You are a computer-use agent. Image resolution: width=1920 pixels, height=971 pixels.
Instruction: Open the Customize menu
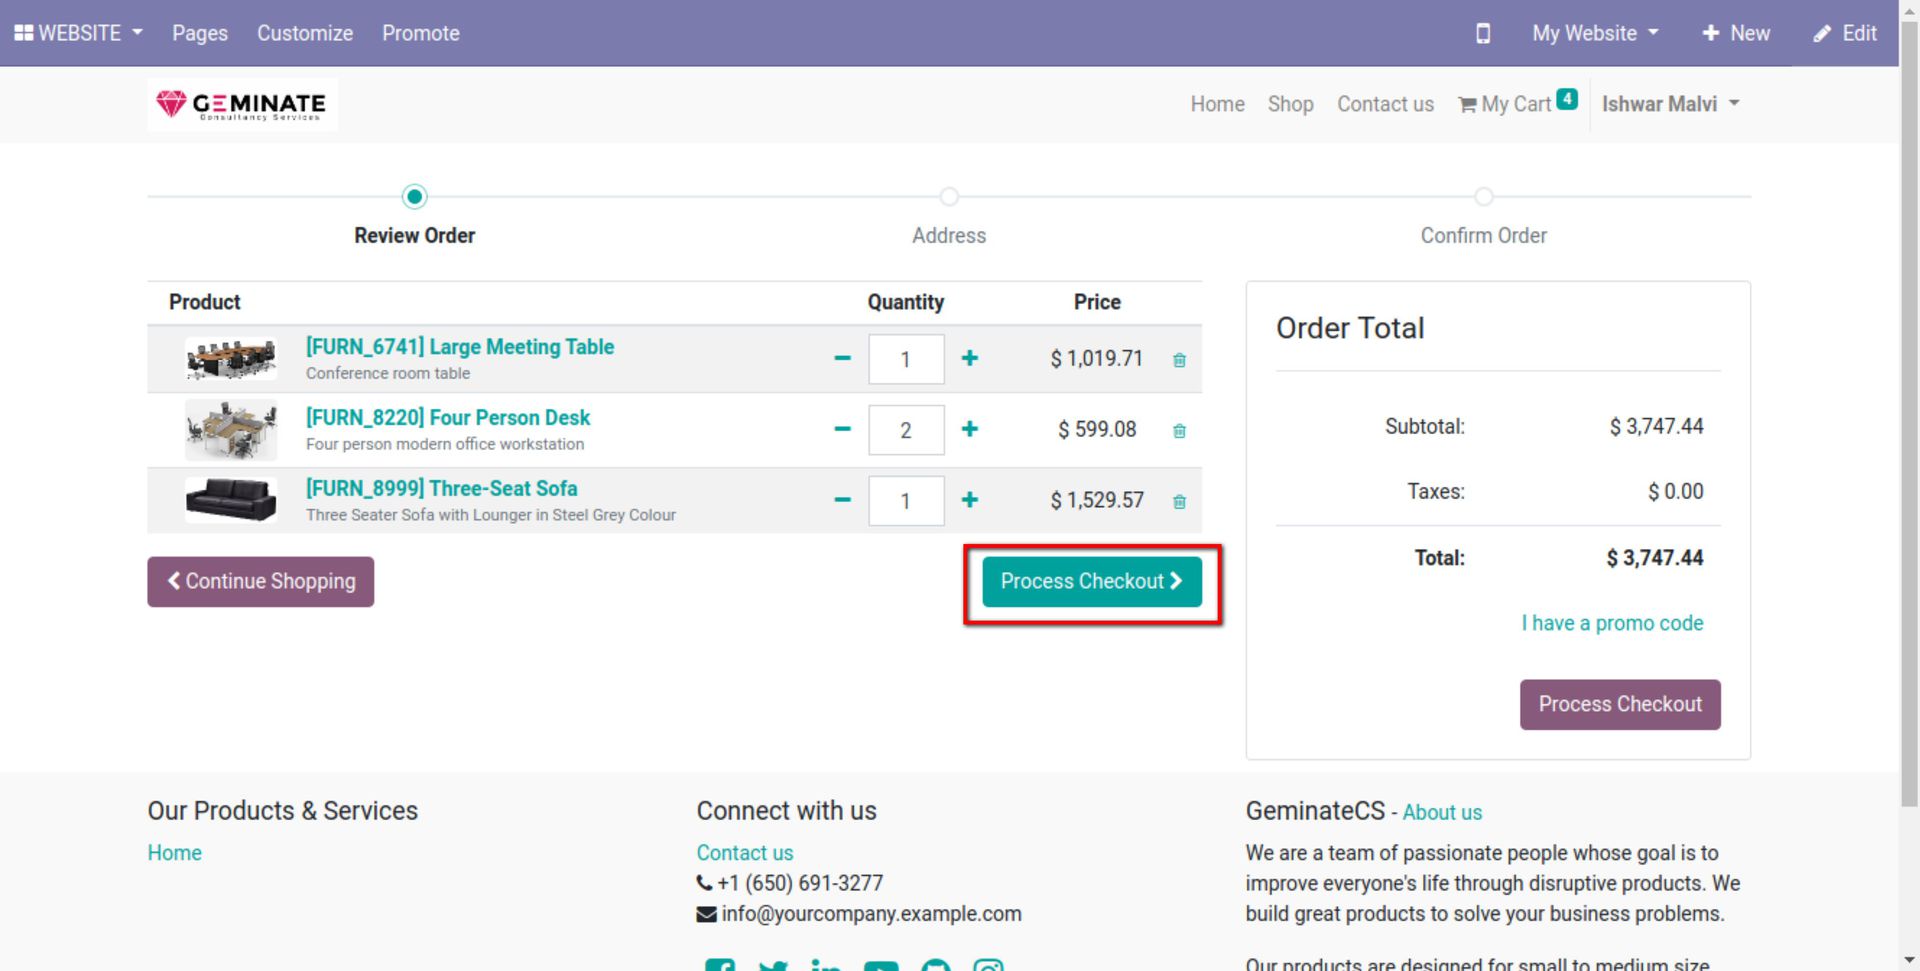pyautogui.click(x=304, y=33)
